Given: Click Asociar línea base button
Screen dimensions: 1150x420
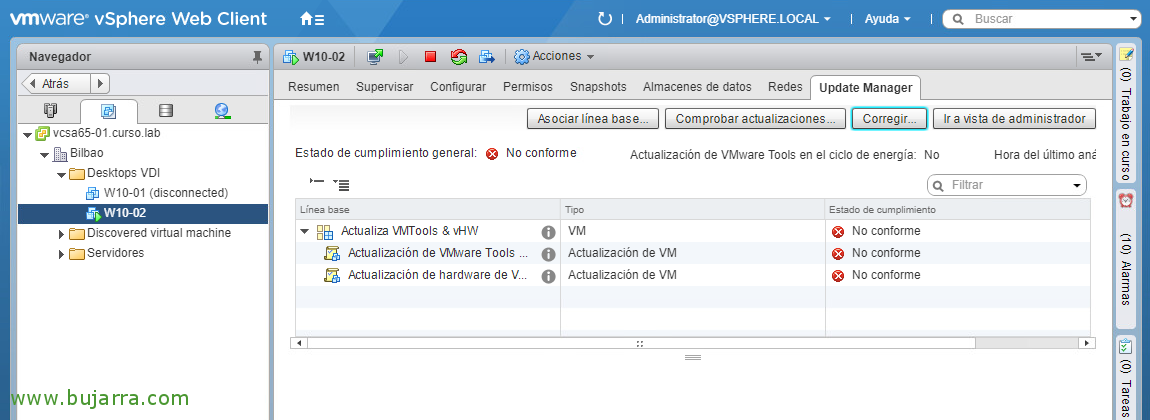Looking at the screenshot, I should tap(593, 119).
